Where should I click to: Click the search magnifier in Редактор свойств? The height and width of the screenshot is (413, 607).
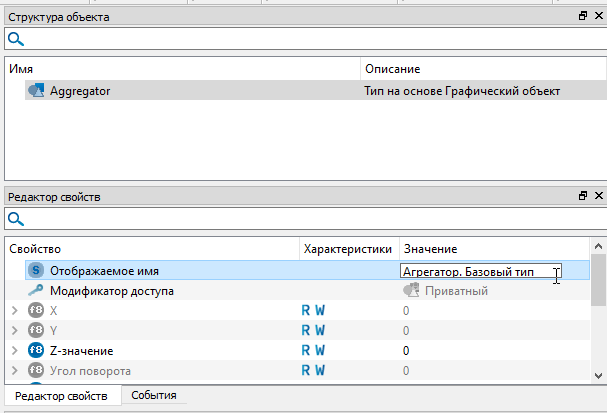click(x=15, y=219)
